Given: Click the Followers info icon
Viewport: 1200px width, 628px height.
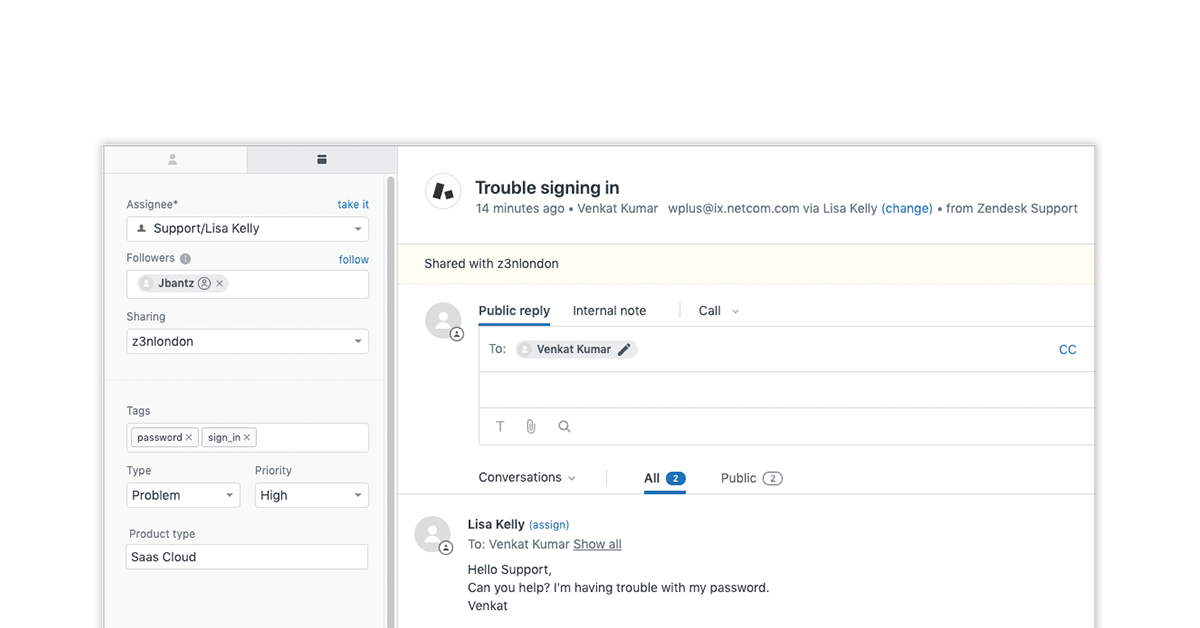Looking at the screenshot, I should (x=185, y=259).
